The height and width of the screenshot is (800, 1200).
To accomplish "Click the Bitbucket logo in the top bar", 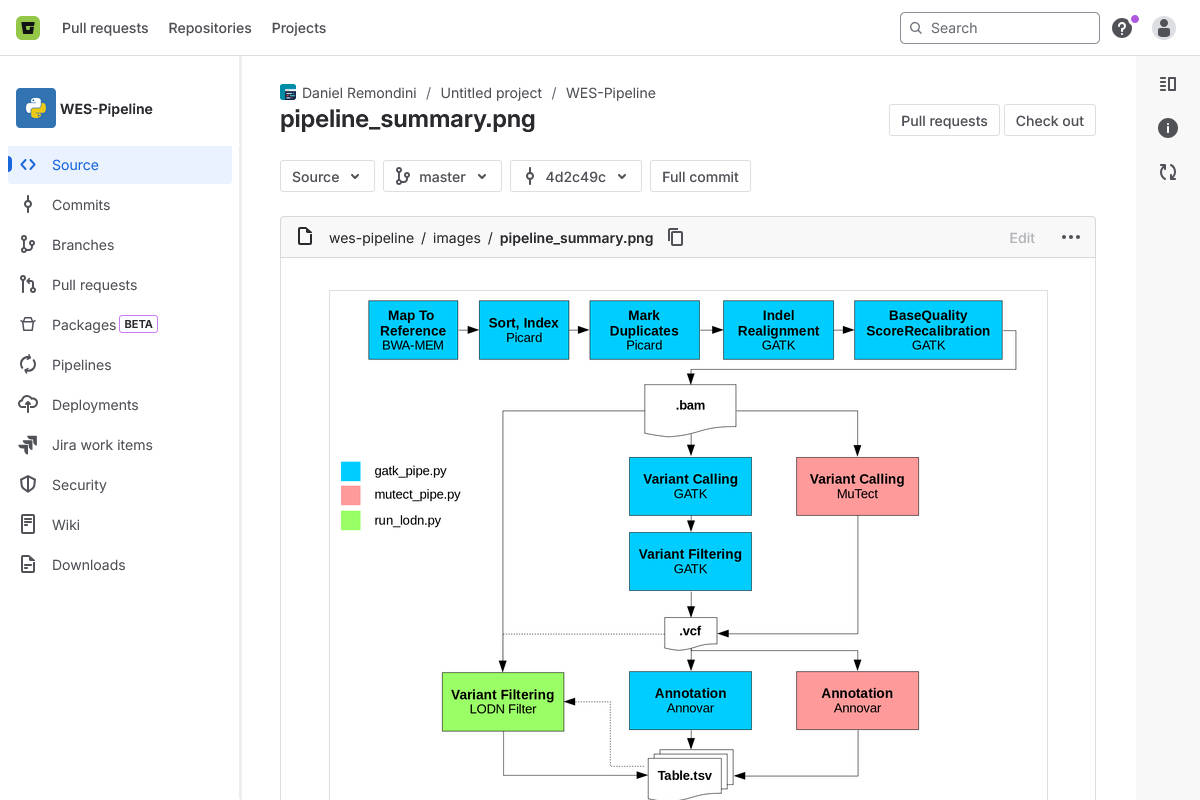I will [x=26, y=27].
